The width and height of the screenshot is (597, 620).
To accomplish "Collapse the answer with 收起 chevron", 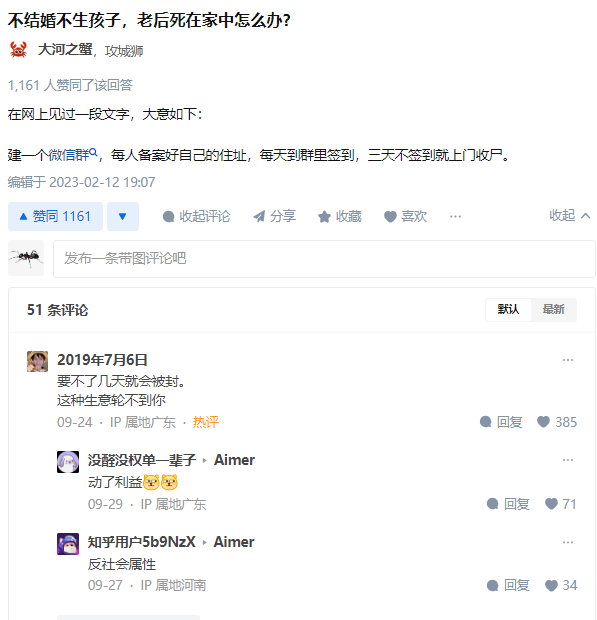I will (x=570, y=215).
